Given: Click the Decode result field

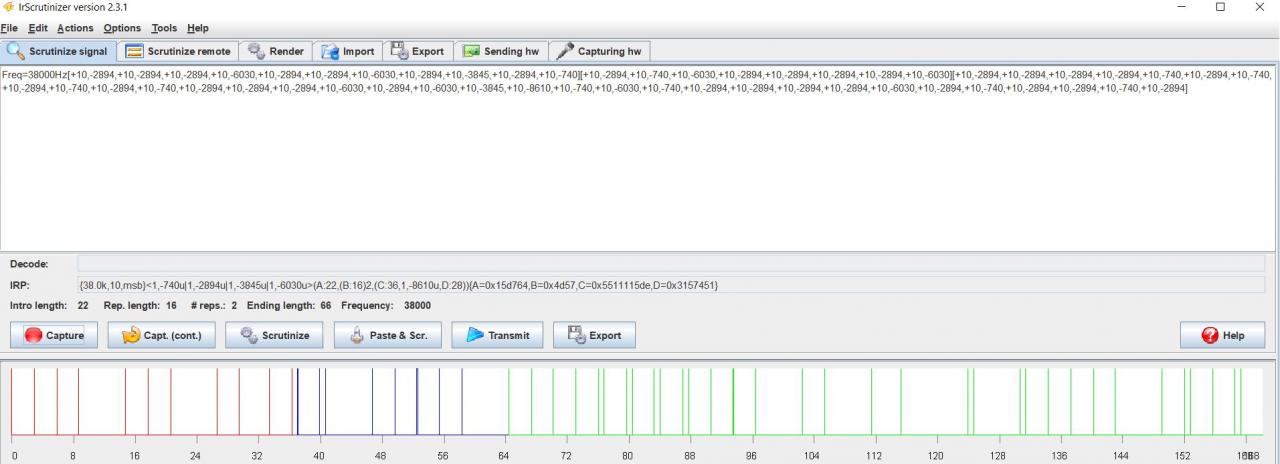Looking at the screenshot, I should [x=671, y=263].
